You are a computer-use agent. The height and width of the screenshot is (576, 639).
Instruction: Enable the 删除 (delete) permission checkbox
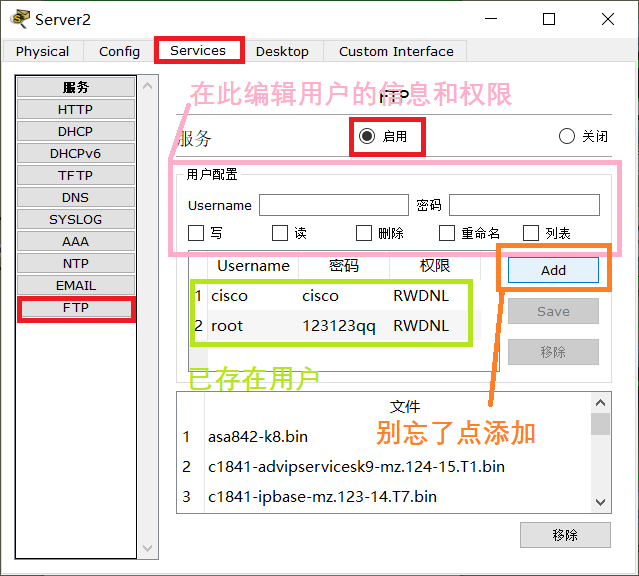click(x=364, y=233)
